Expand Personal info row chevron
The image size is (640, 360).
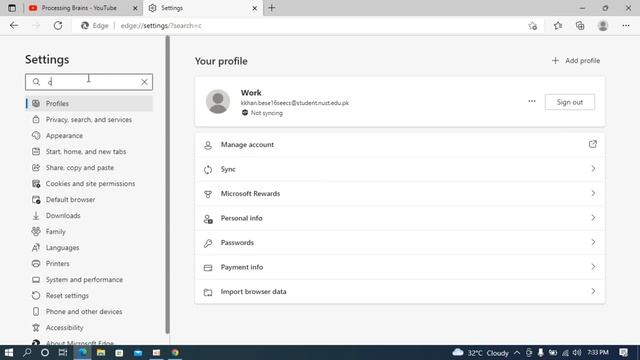tap(593, 218)
